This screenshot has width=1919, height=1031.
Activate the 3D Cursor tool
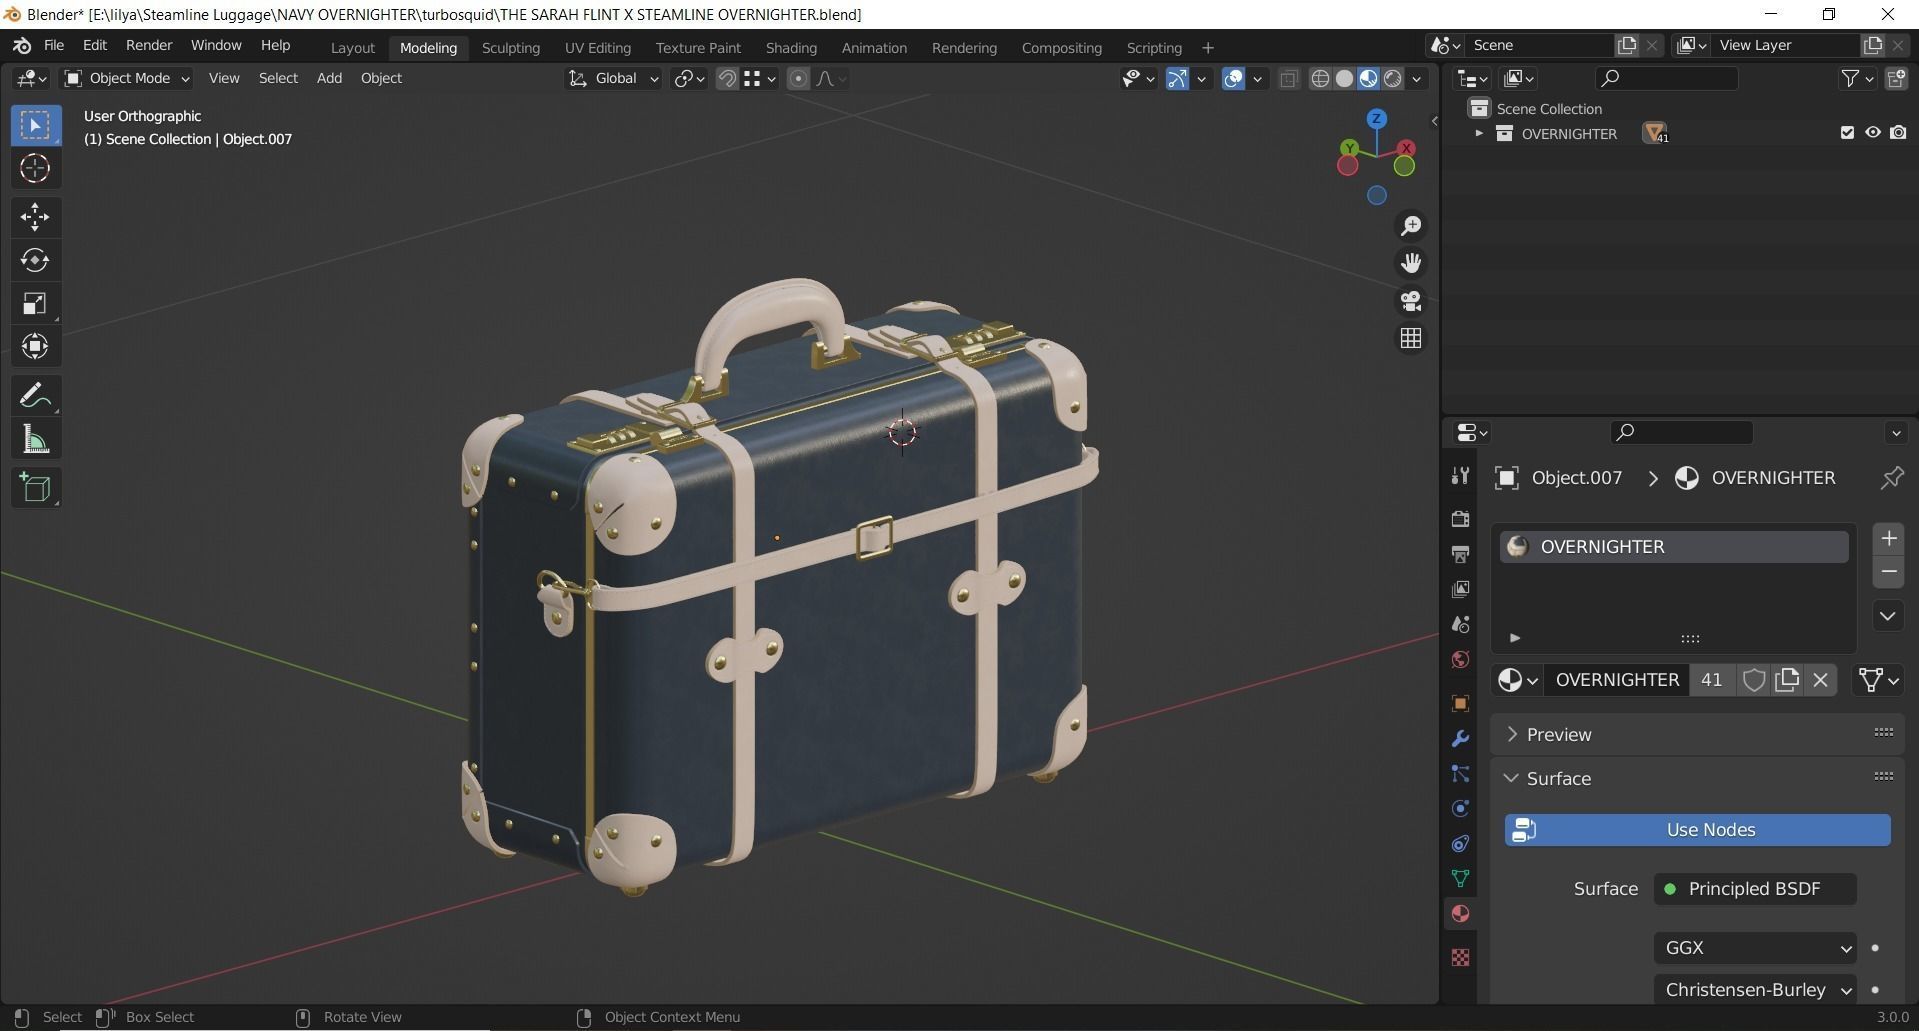pos(35,168)
